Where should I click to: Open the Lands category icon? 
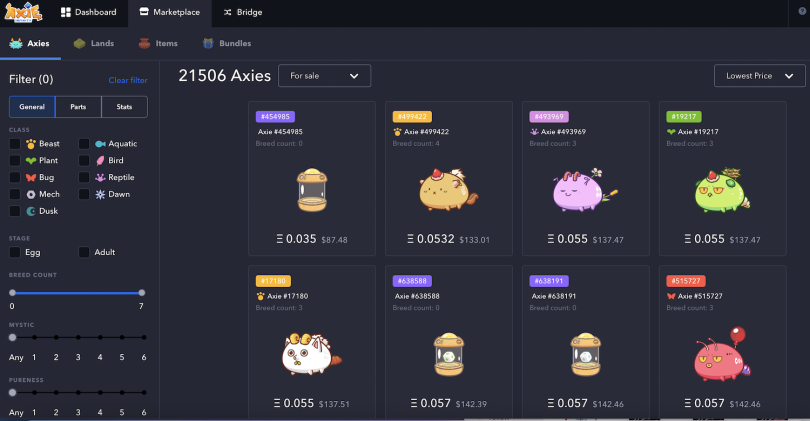pos(80,44)
